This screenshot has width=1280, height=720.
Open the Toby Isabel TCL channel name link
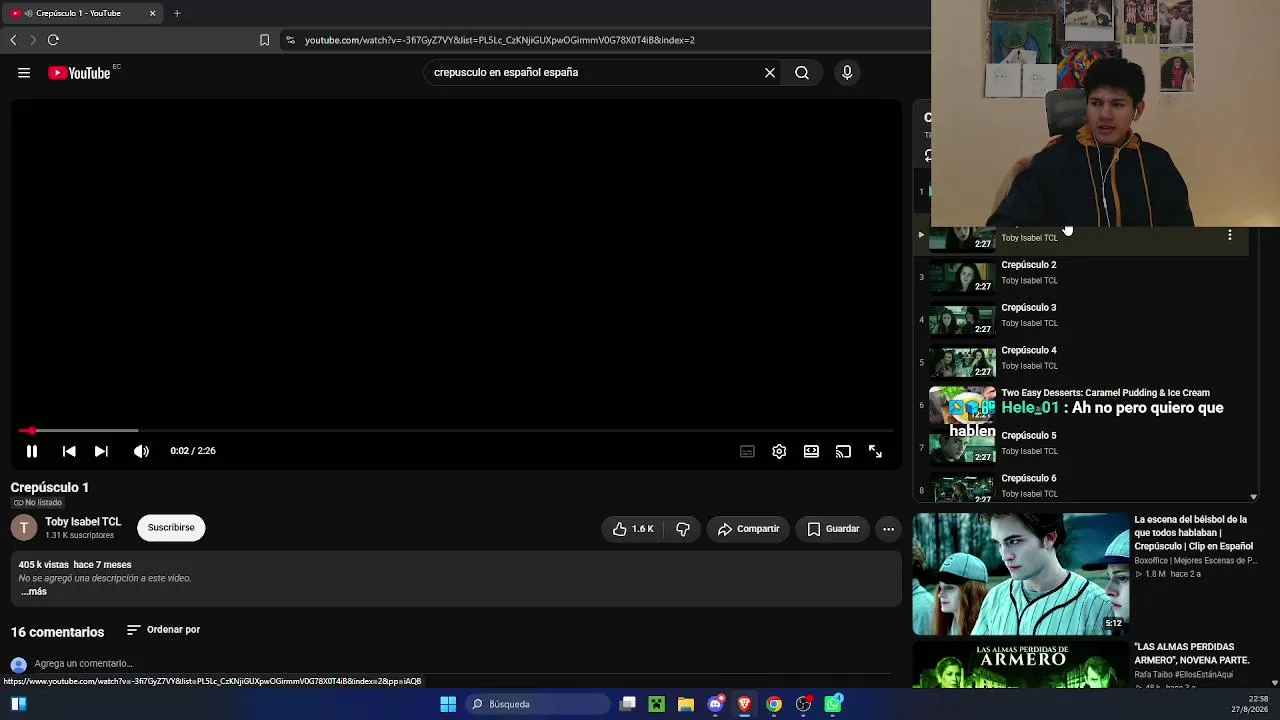pyautogui.click(x=83, y=522)
